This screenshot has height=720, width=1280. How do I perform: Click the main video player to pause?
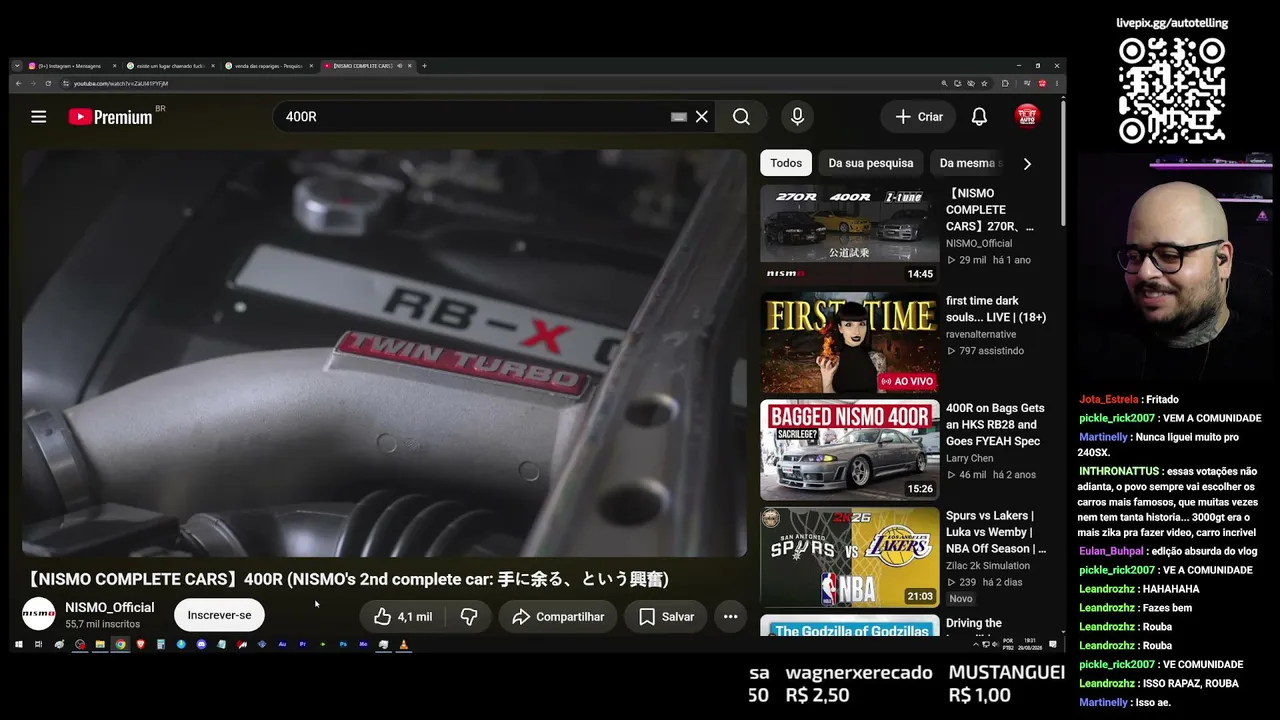384,353
